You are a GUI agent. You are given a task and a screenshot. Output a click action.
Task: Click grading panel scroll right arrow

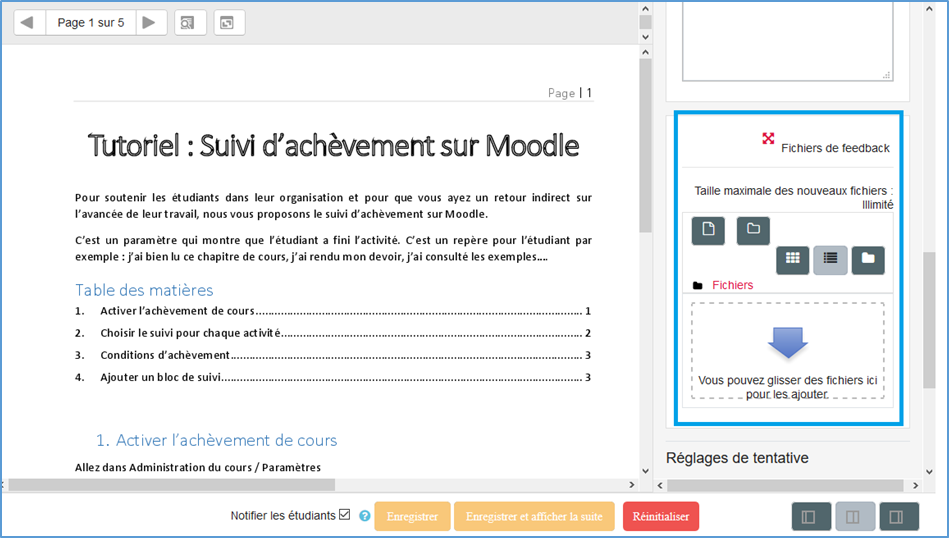[915, 485]
